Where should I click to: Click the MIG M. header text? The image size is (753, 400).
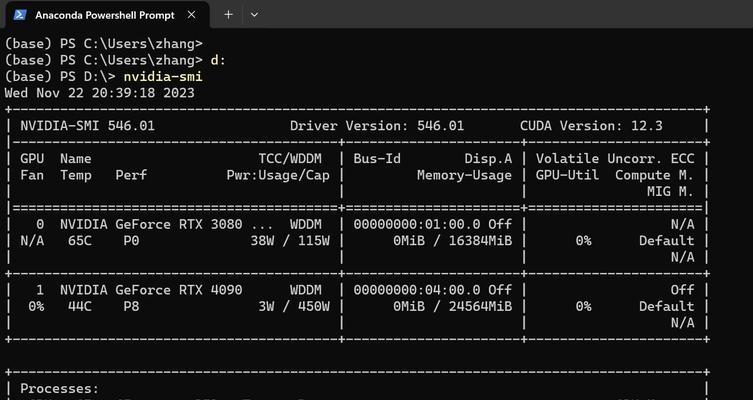pyautogui.click(x=670, y=192)
